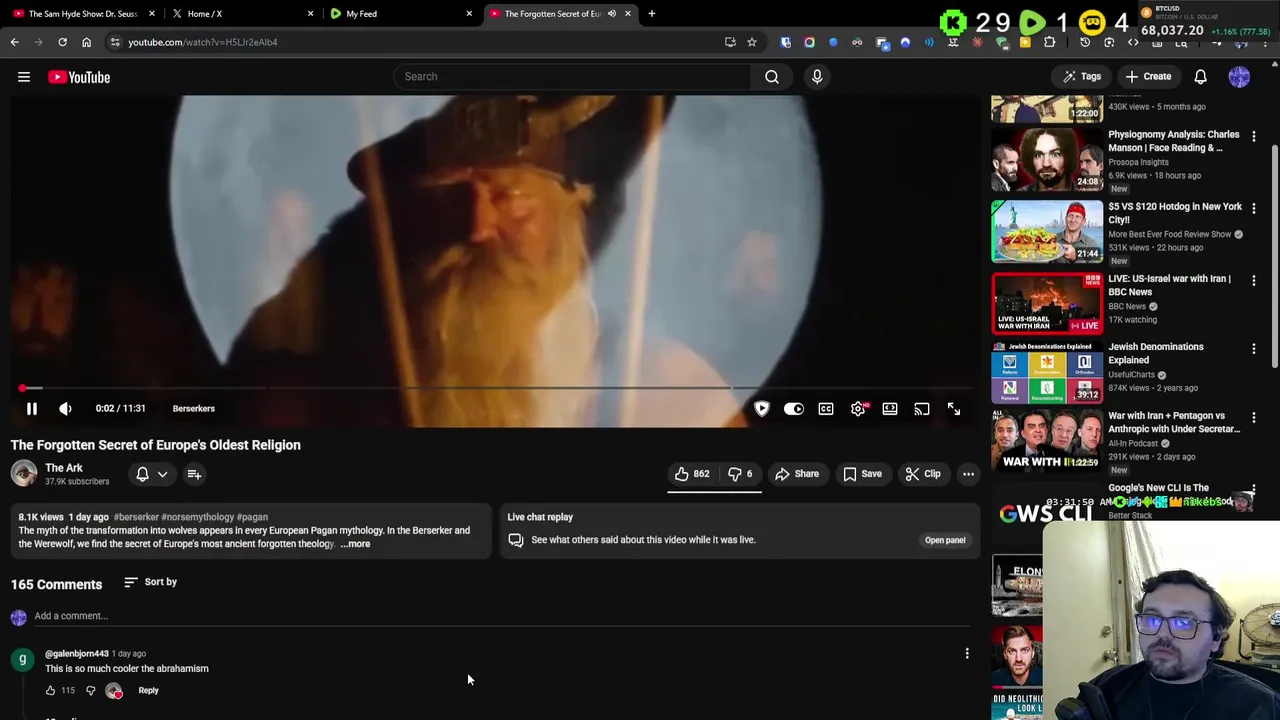The height and width of the screenshot is (720, 1280).
Task: Mute the video player volume
Action: [65, 408]
